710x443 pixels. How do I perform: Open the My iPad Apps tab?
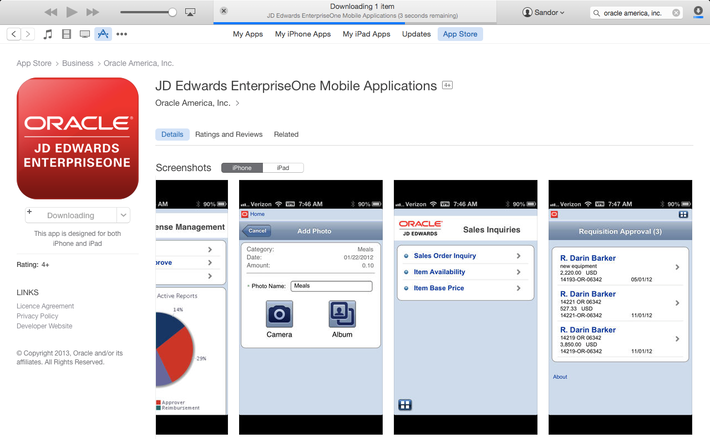click(x=366, y=34)
